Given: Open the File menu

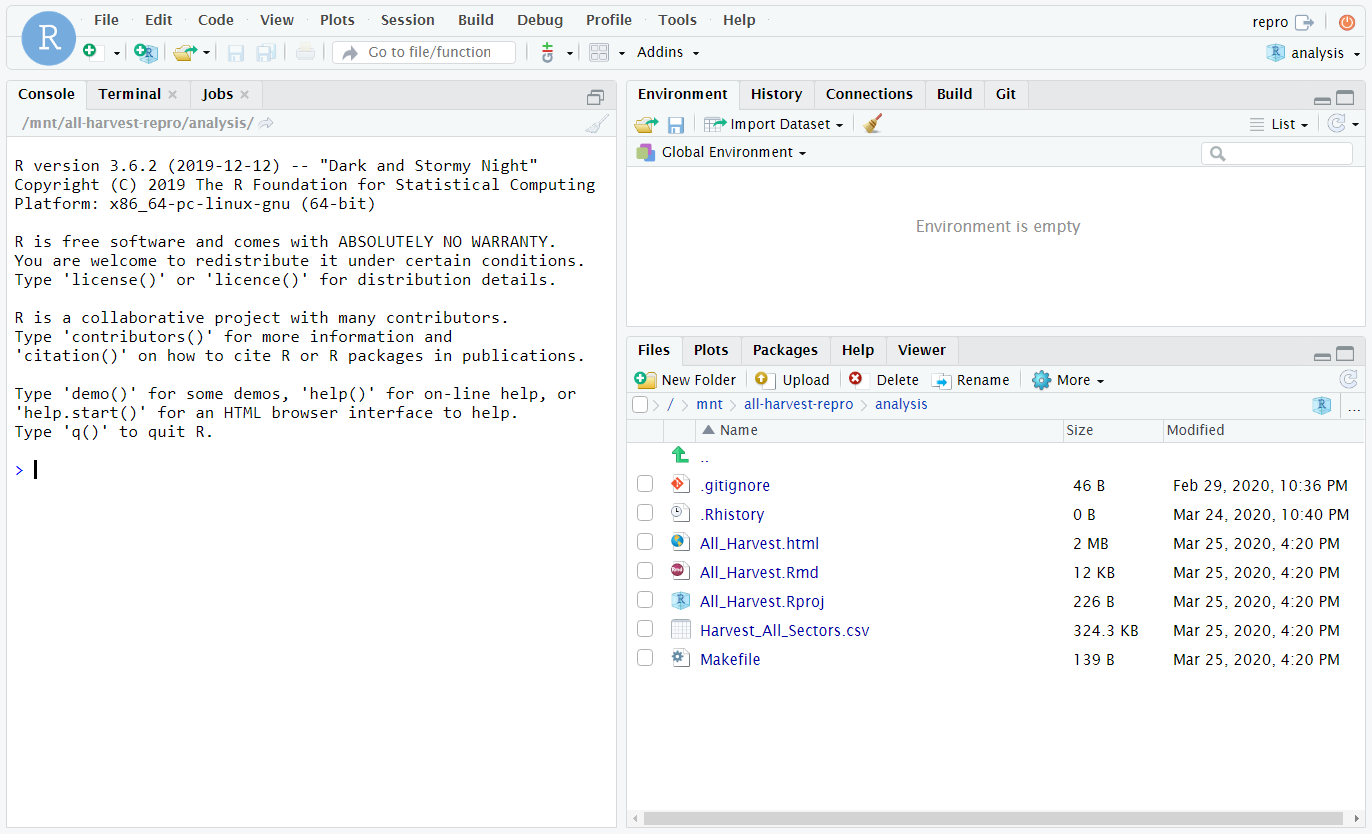Looking at the screenshot, I should (106, 20).
